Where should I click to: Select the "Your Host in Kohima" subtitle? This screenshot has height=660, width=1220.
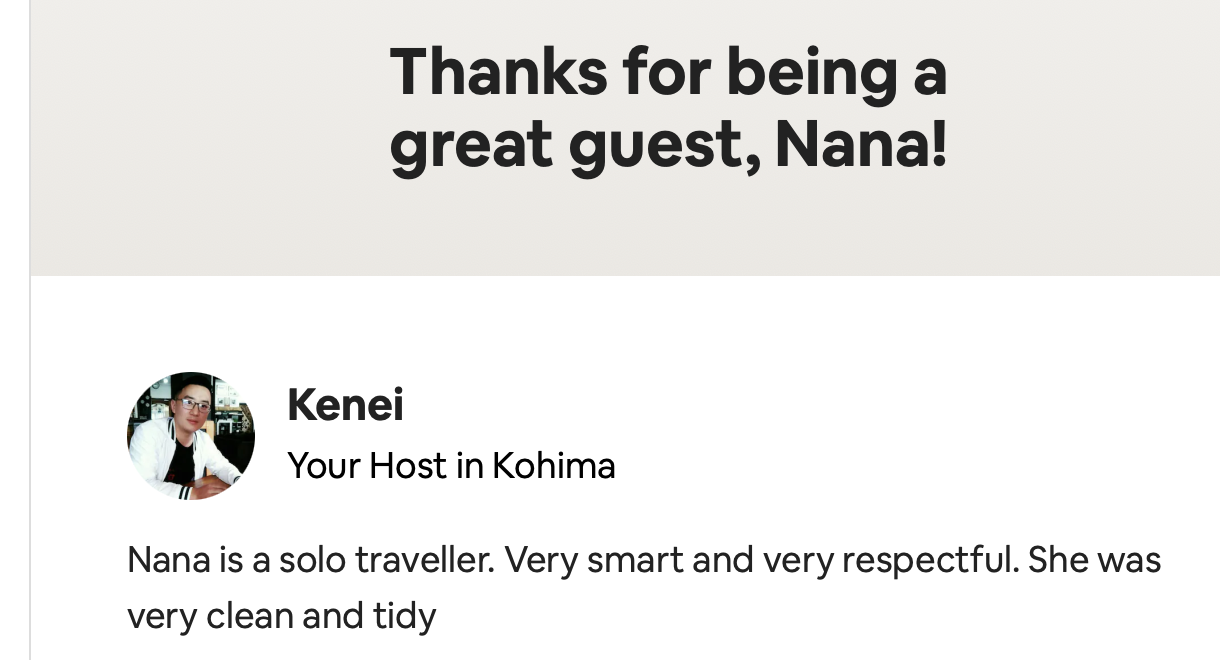click(451, 466)
